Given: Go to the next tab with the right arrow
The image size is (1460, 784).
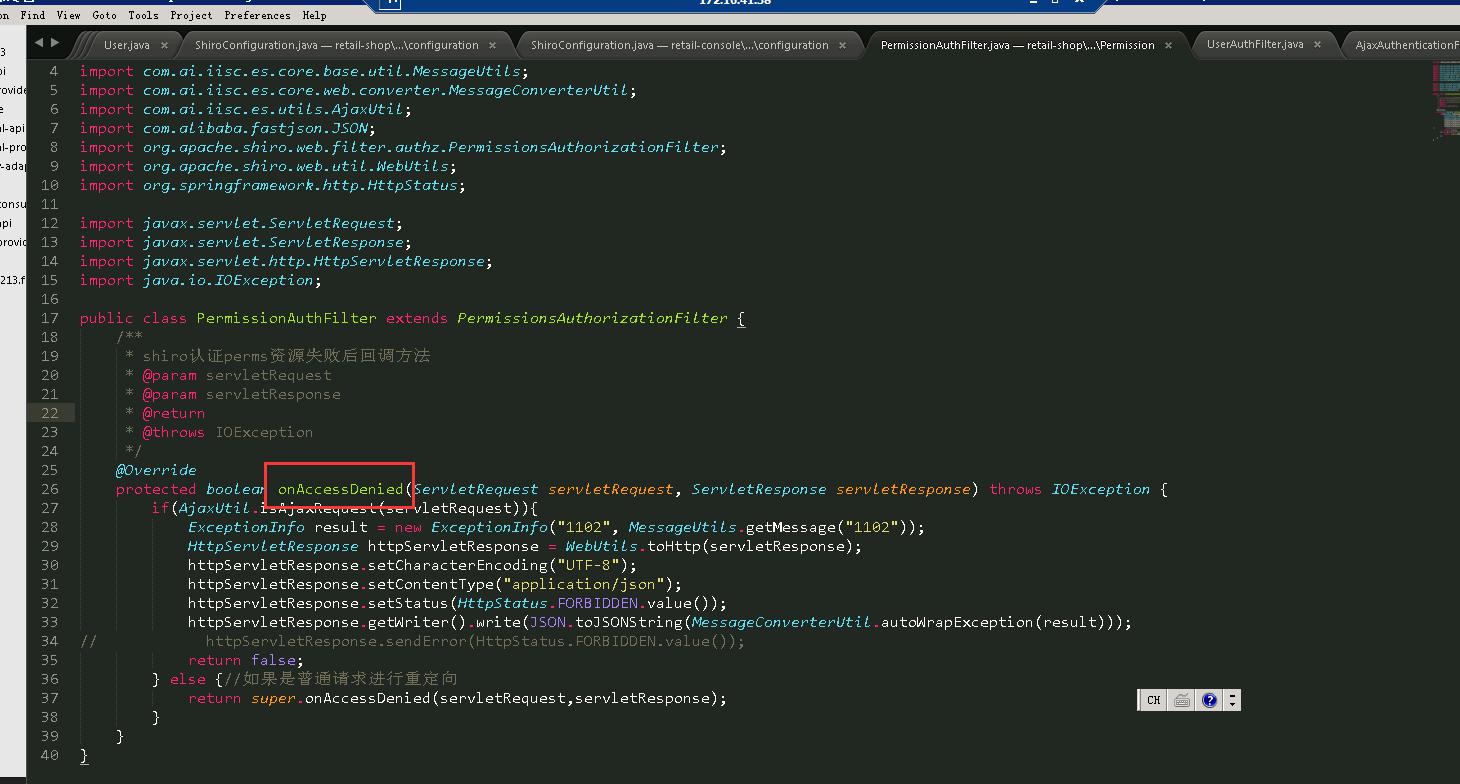Looking at the screenshot, I should 55,43.
